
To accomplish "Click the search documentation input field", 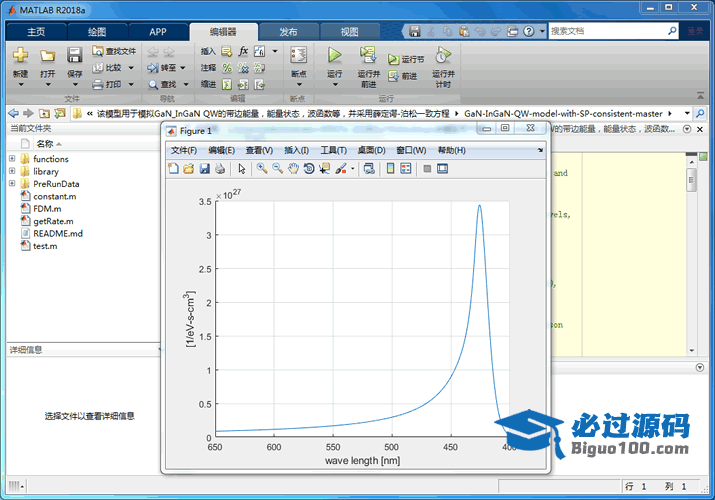I will tap(607, 31).
